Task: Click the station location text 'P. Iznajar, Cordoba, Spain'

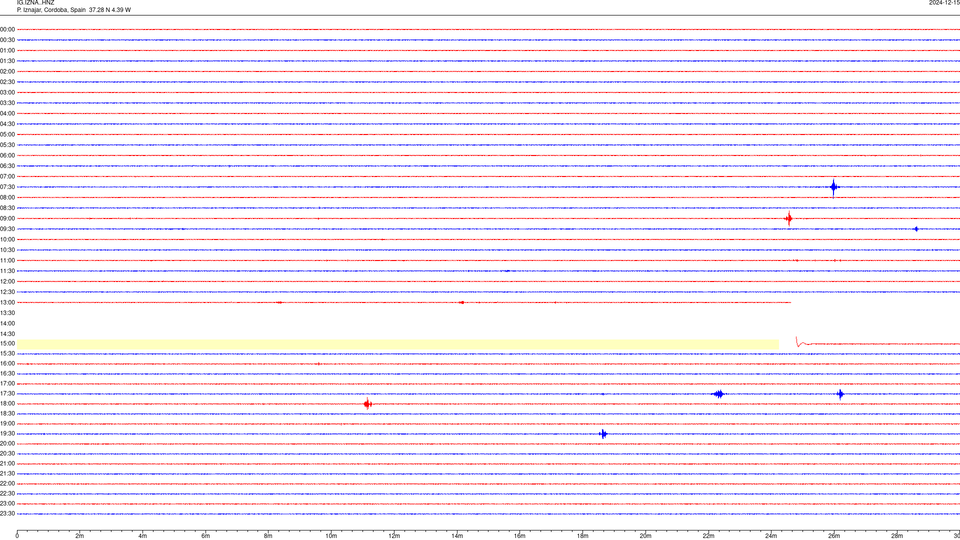Action: coord(51,10)
